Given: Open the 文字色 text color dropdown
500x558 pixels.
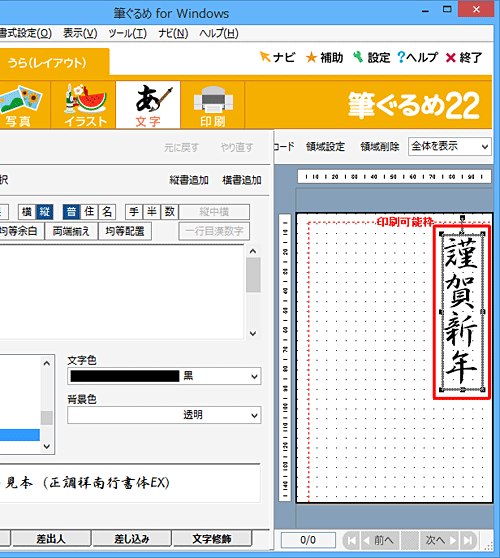Looking at the screenshot, I should (164, 376).
